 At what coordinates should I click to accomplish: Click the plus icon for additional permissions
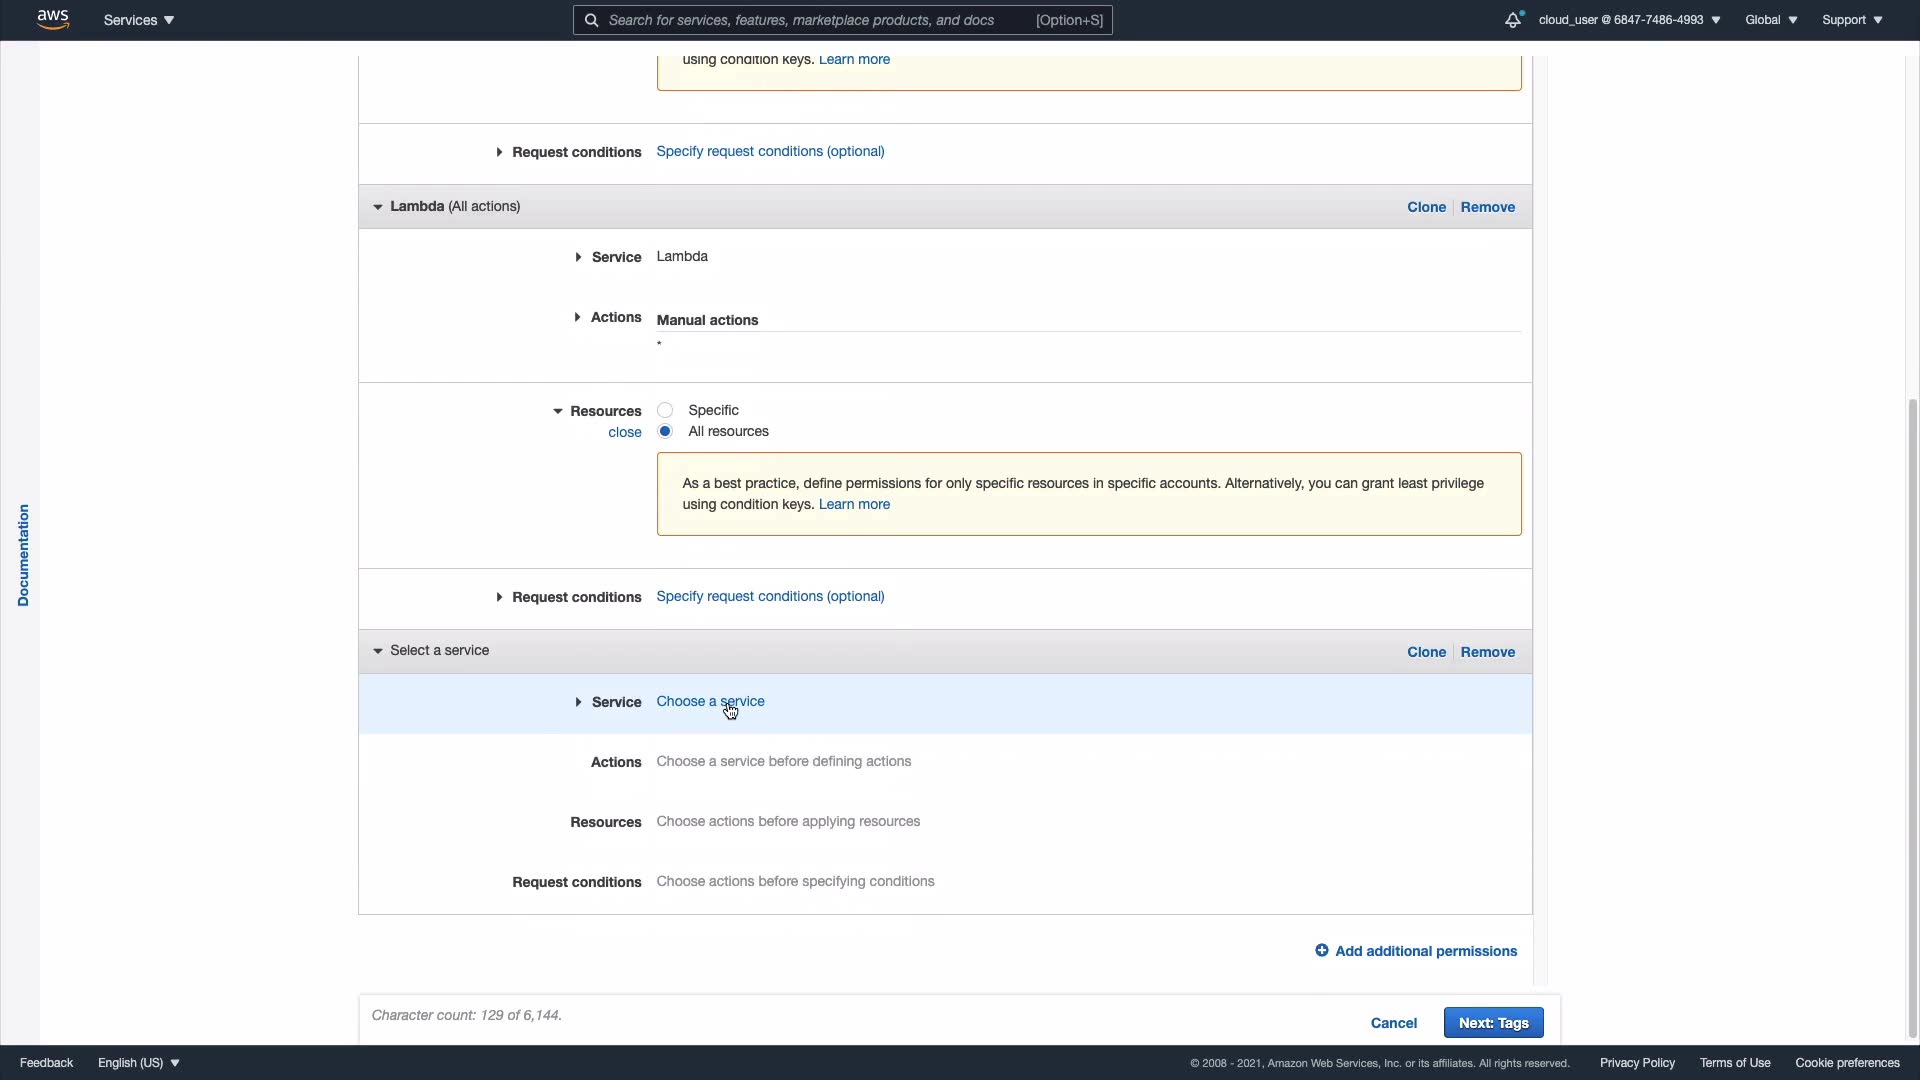pos(1321,951)
